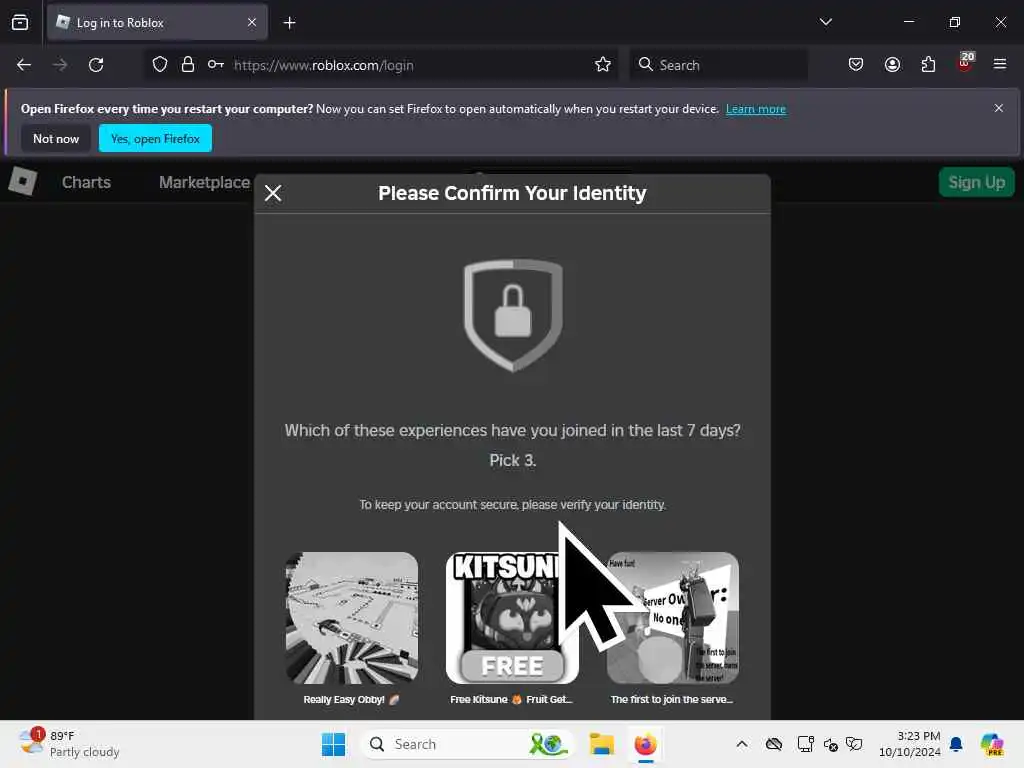Close the Log in to Roblox tab
The height and width of the screenshot is (768, 1024).
252,22
